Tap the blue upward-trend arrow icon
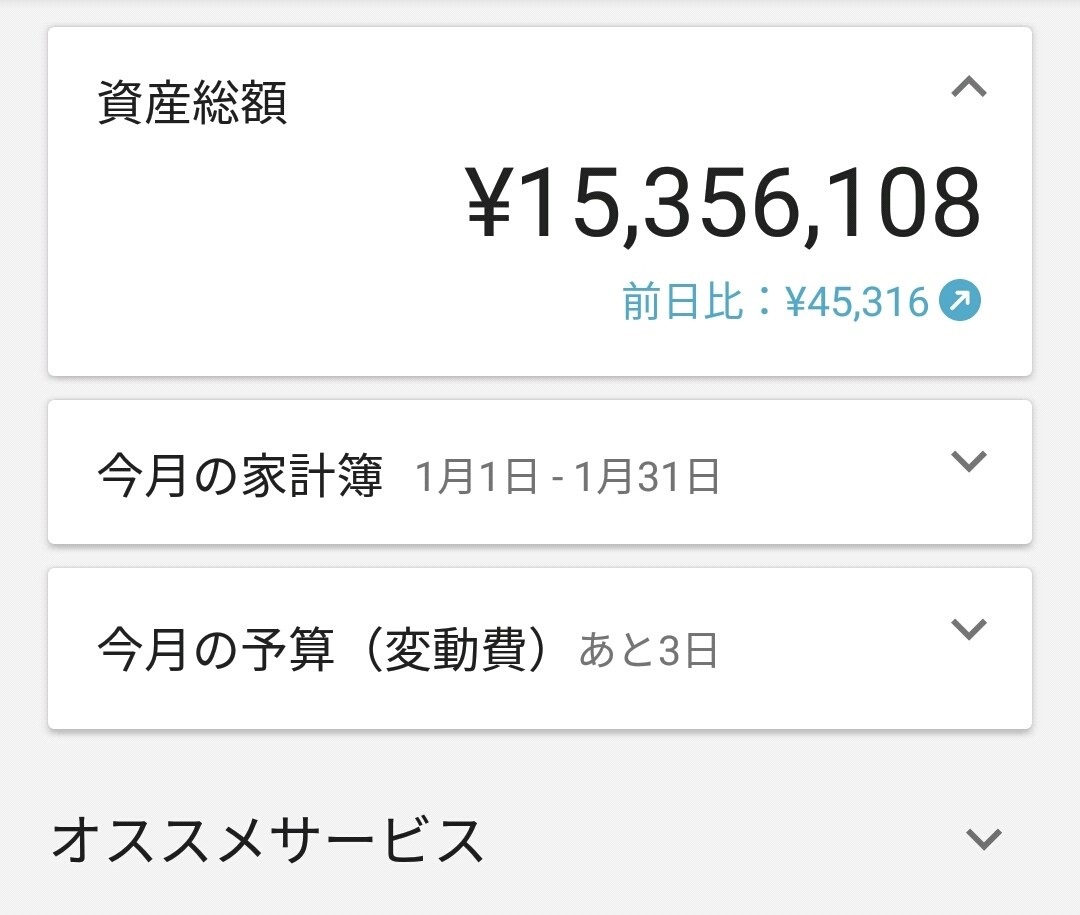This screenshot has height=915, width=1080. [959, 301]
